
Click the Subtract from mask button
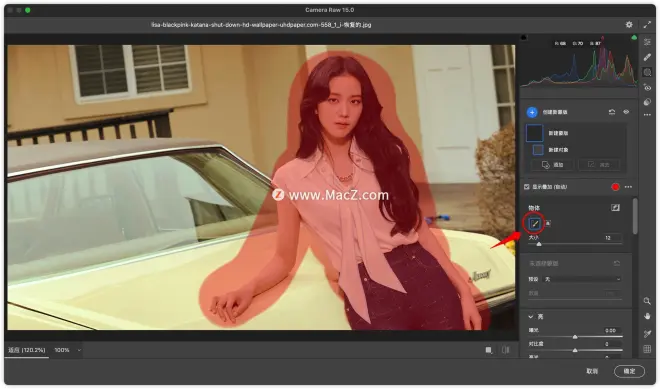tap(599, 165)
